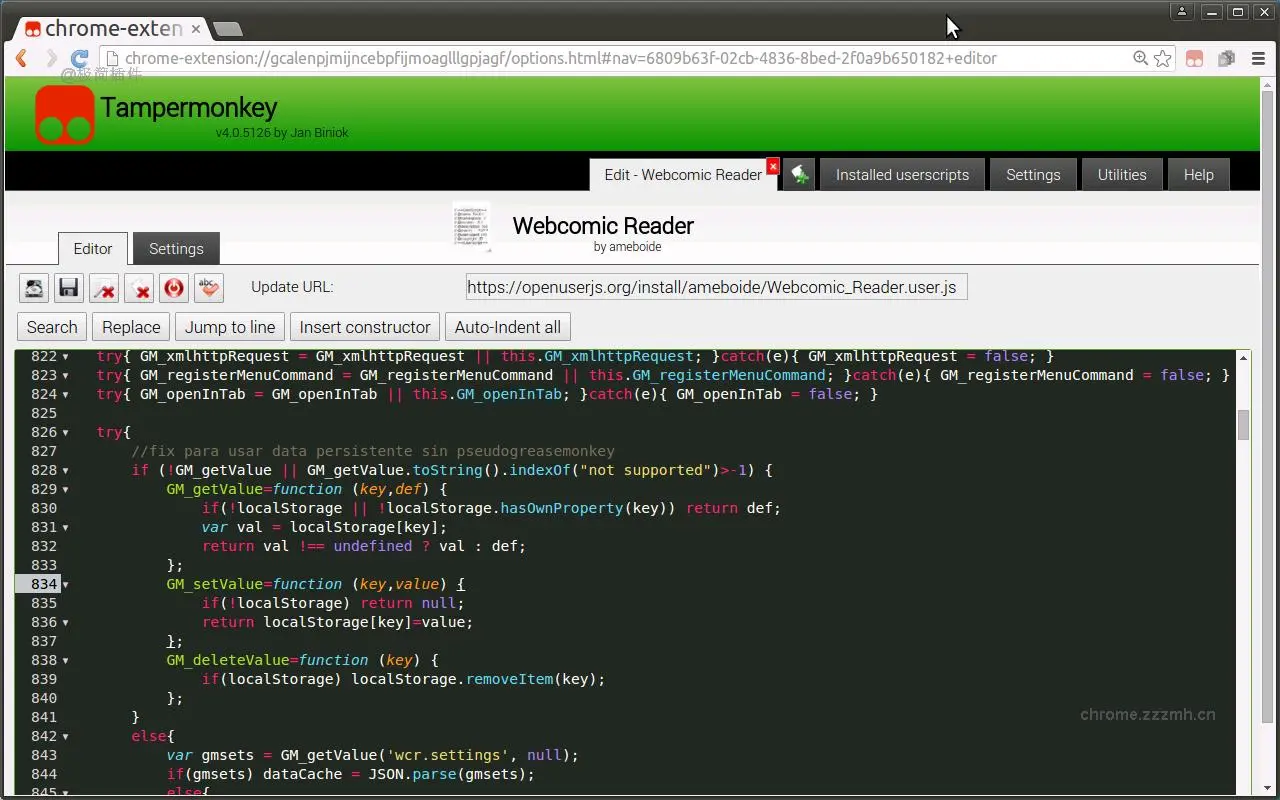The width and height of the screenshot is (1280, 800).
Task: Fold the code block at line 838
Action: click(x=66, y=661)
